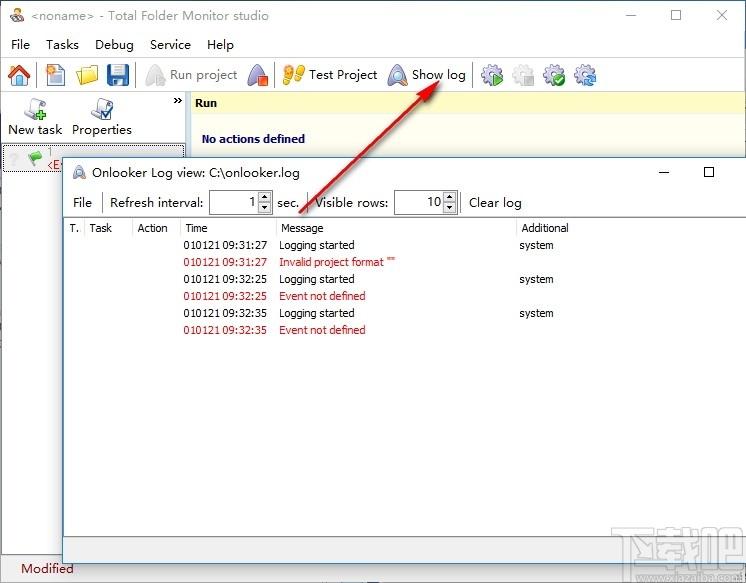Viewport: 746px width, 583px height.
Task: Click the Home icon in toolbar
Action: click(x=19, y=75)
